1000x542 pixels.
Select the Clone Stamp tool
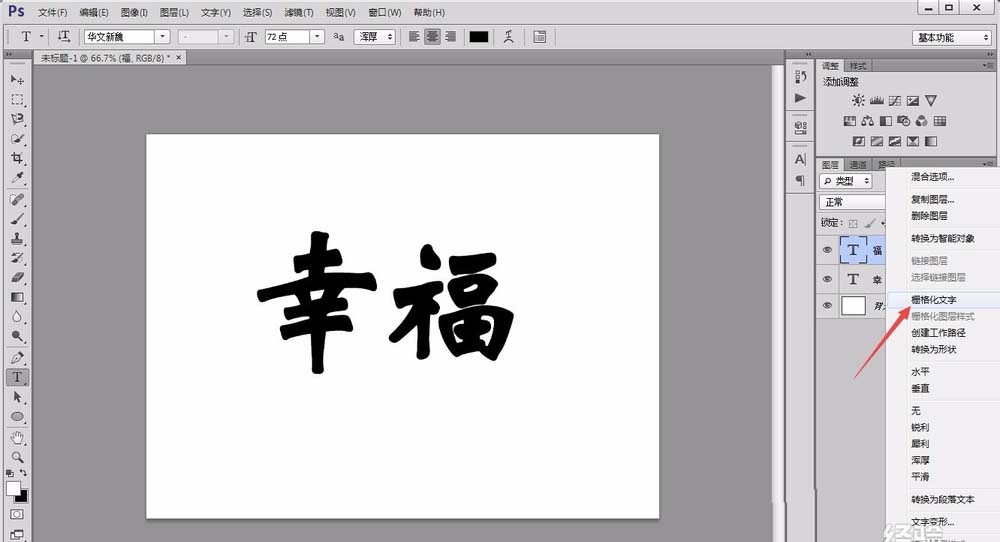[17, 238]
